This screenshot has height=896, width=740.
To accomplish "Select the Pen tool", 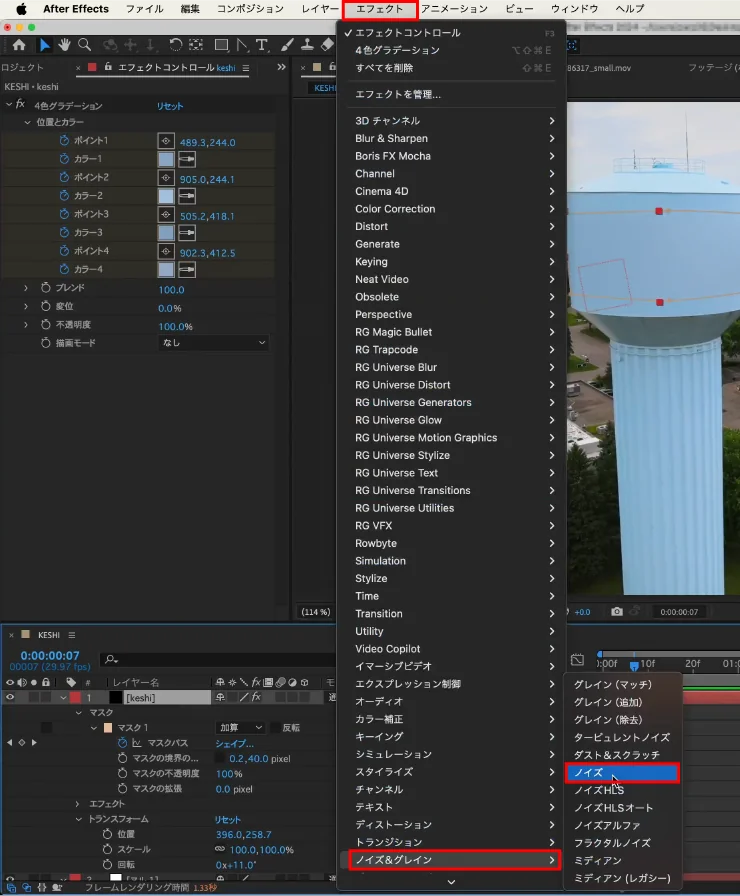I will coord(242,45).
